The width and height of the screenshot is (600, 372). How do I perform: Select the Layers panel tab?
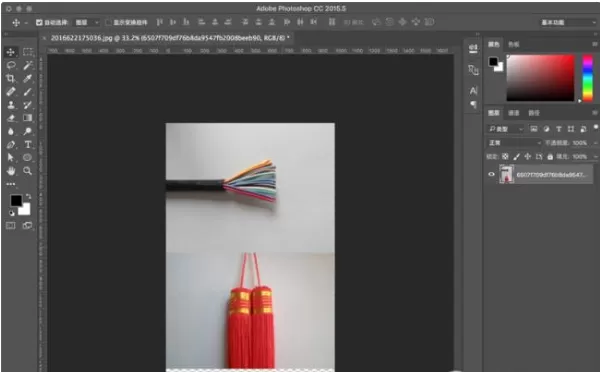[x=494, y=113]
